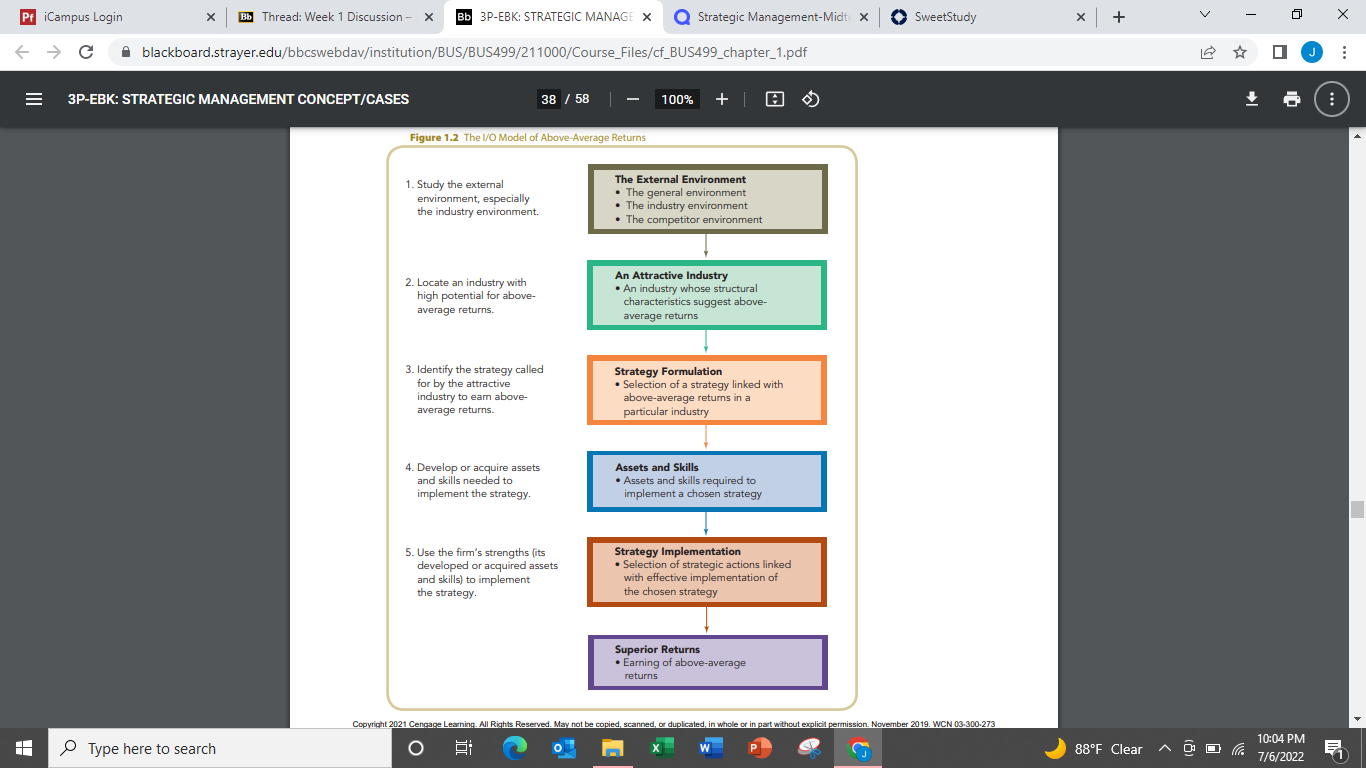Click the Type here to search box
1366x768 pixels.
(x=220, y=748)
